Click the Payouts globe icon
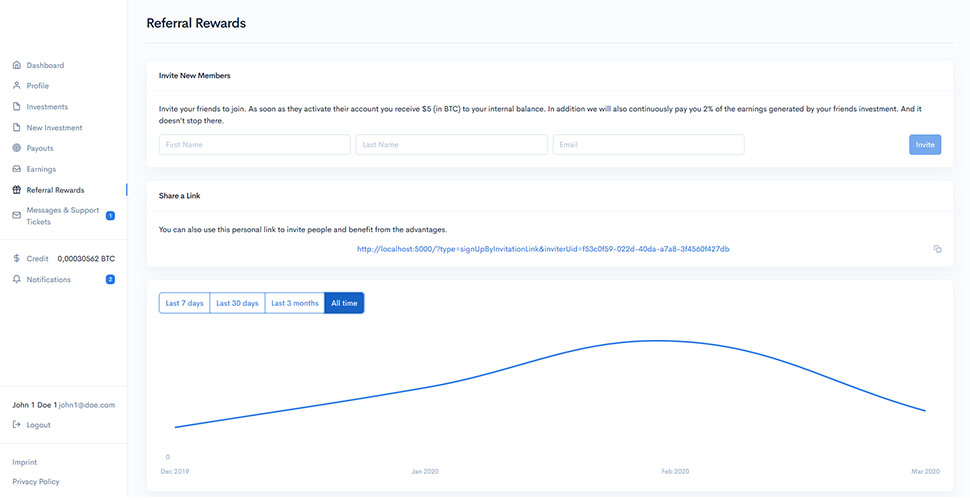The image size is (970, 500). (16, 148)
